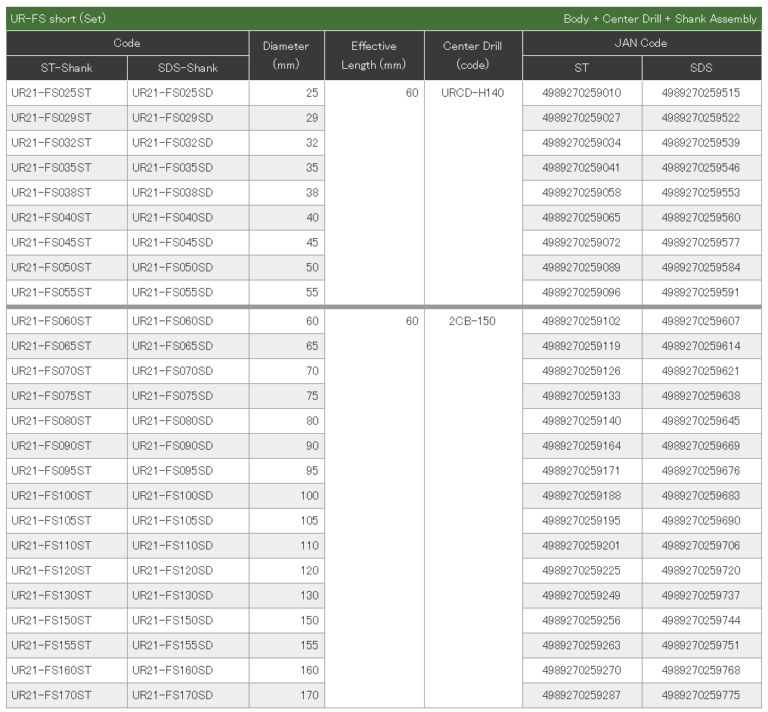Select JAN code 4989270259010

point(581,93)
